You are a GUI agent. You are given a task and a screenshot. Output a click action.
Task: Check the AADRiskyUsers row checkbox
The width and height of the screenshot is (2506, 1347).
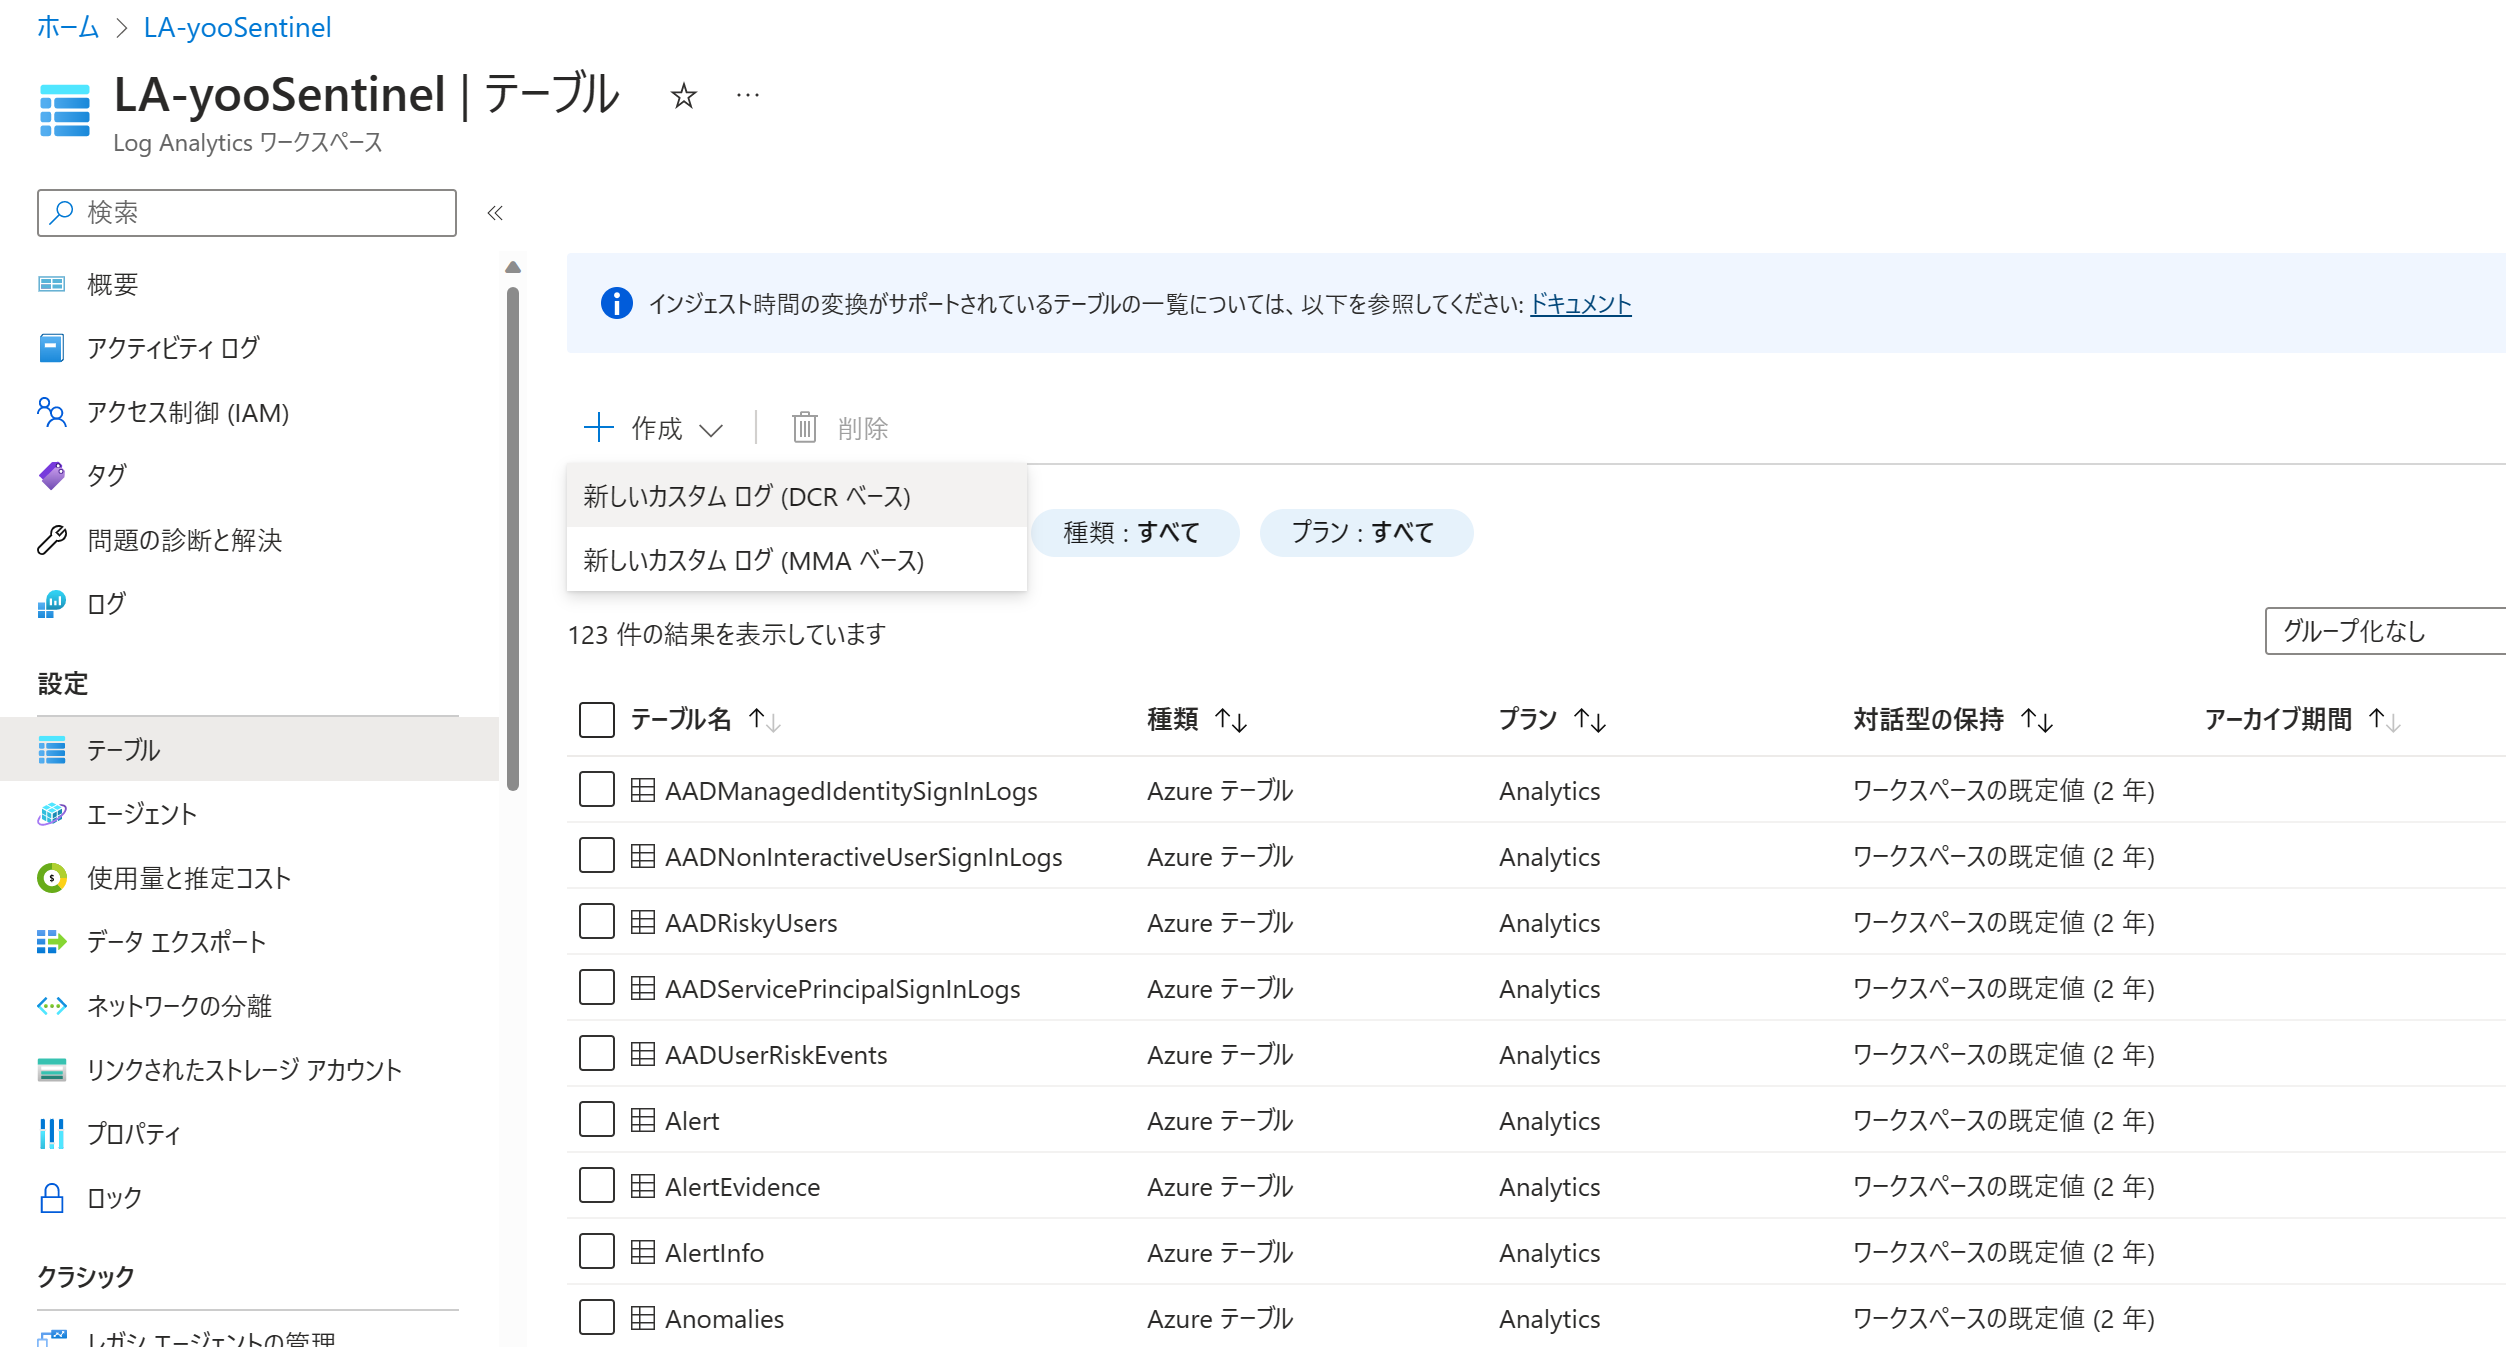(596, 921)
